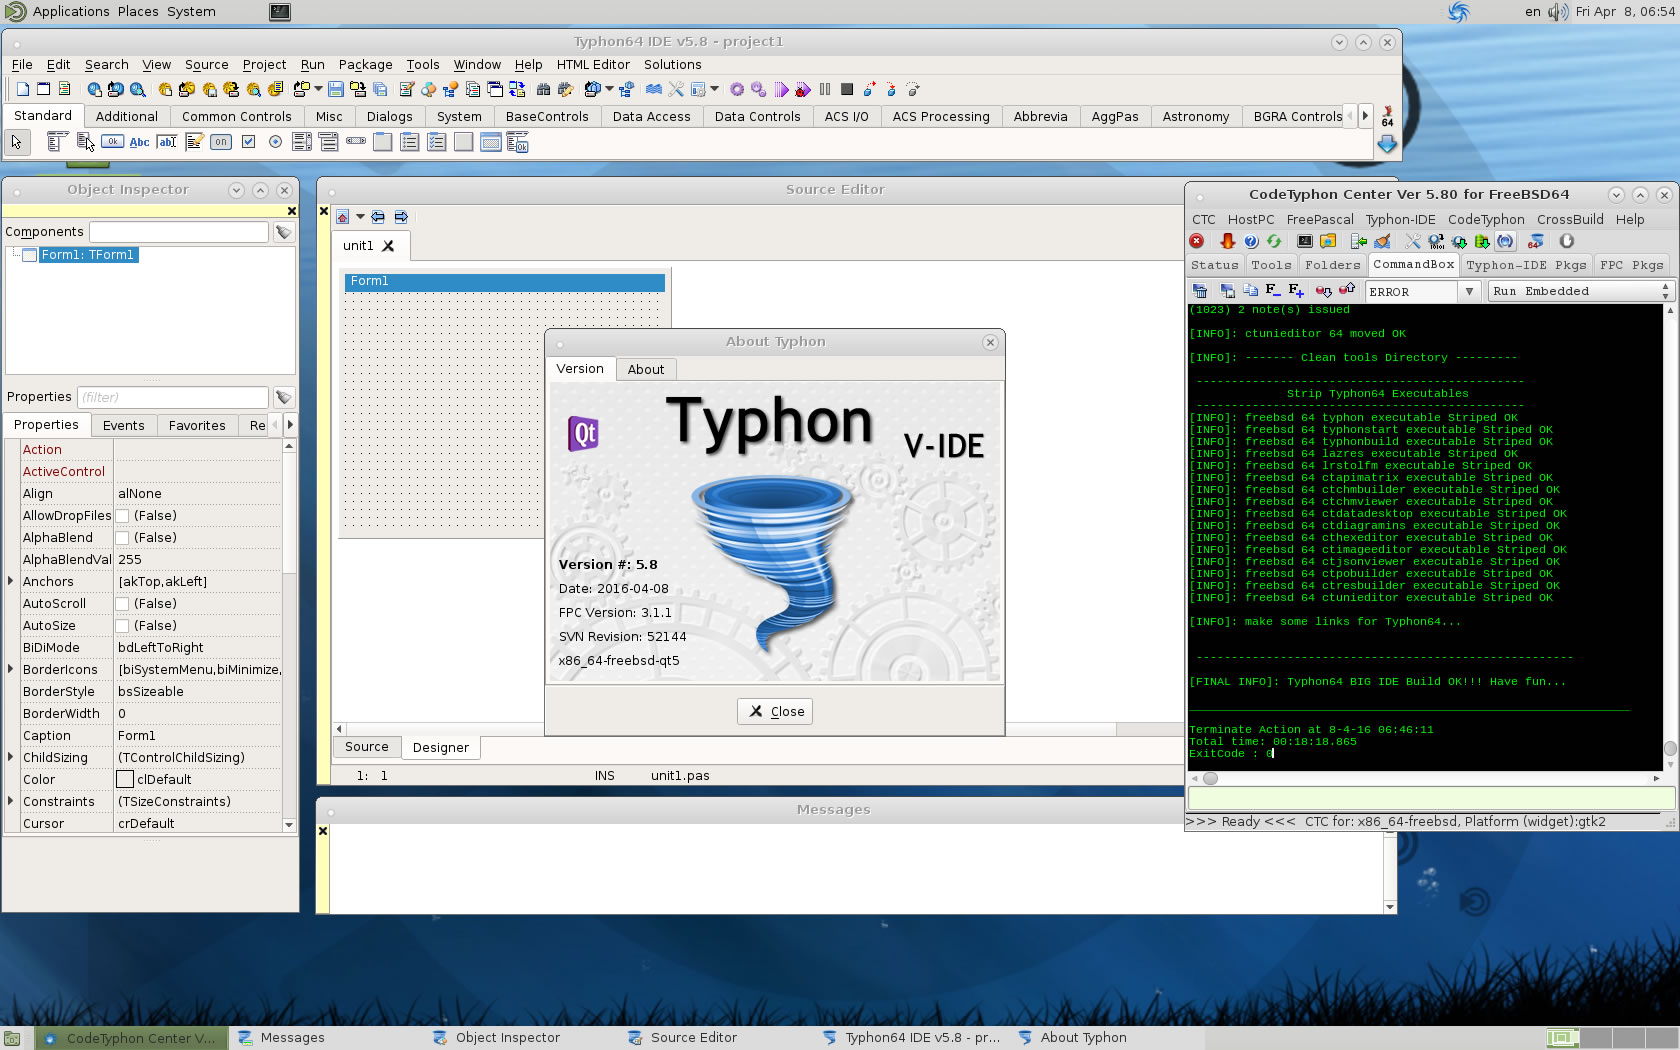Expand the ChildSizing property

click(x=11, y=757)
